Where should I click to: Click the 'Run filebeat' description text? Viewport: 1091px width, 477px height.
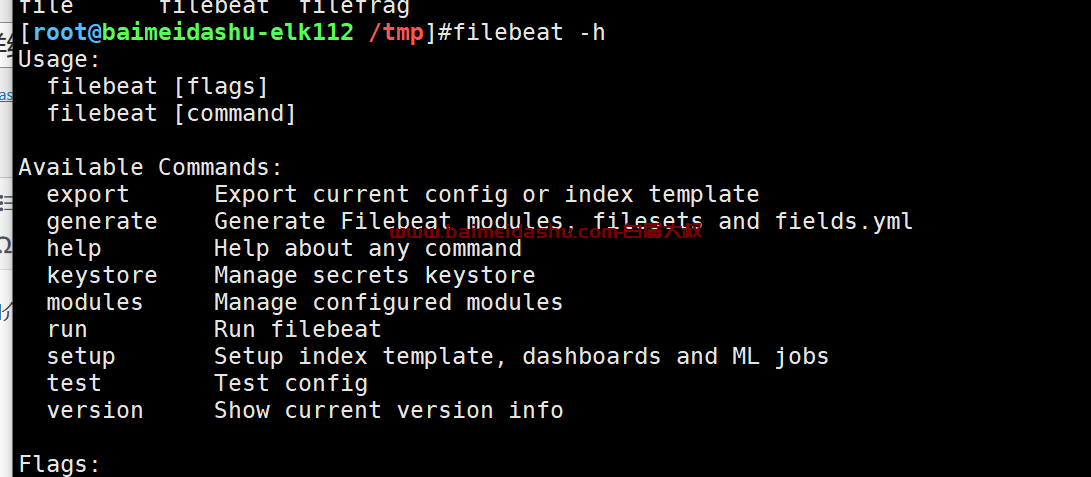(298, 329)
